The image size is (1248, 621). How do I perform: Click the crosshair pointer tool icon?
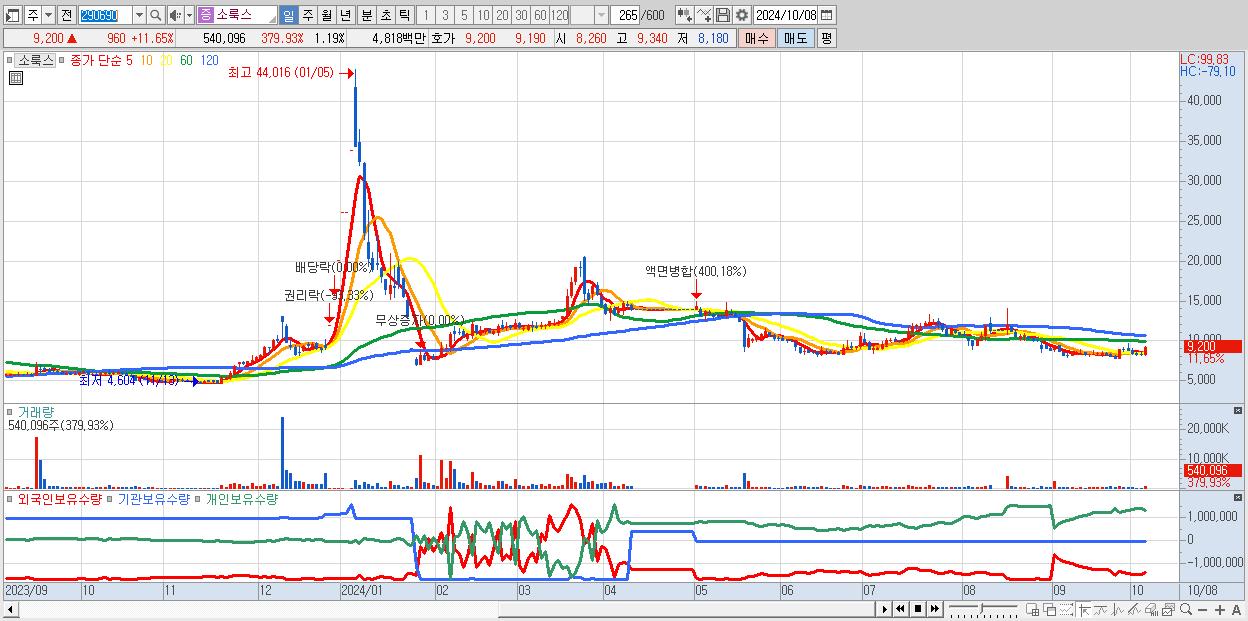tap(1084, 610)
